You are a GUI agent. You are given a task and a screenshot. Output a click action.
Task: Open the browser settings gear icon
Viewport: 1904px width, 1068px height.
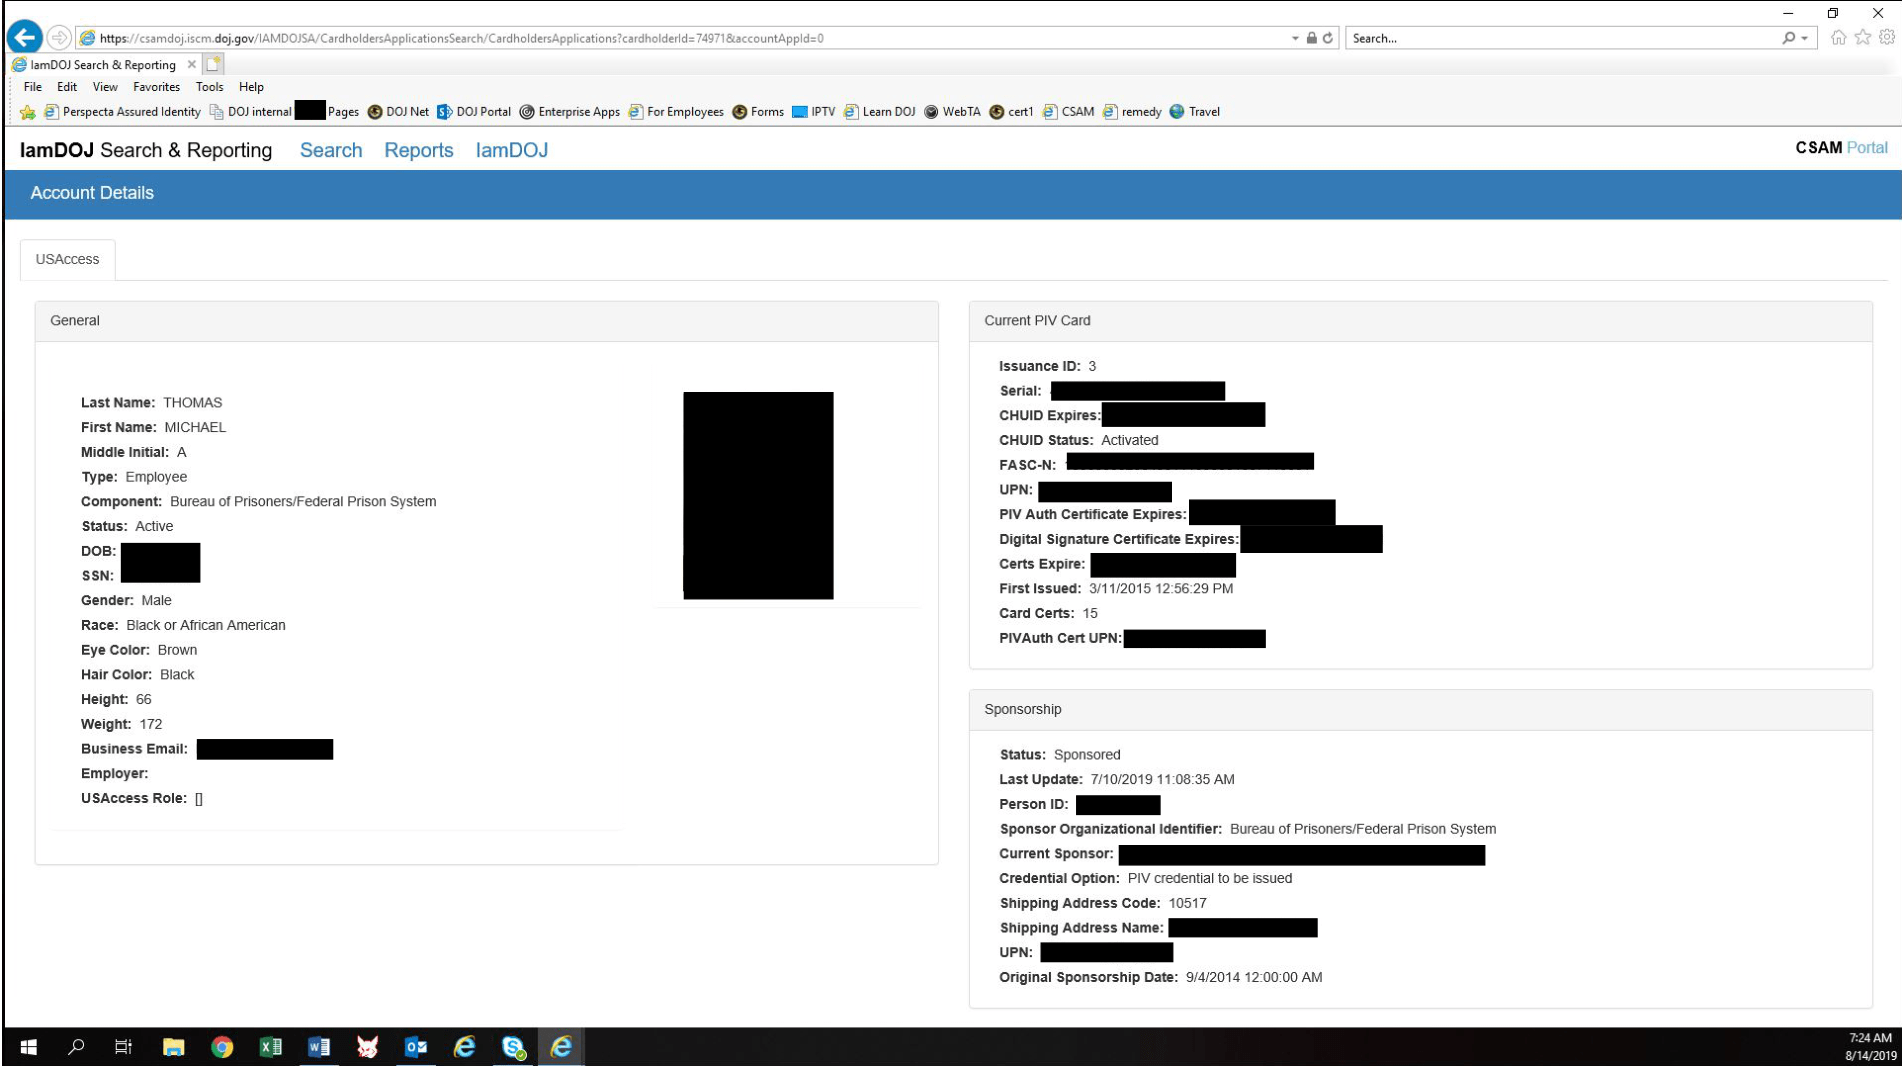pyautogui.click(x=1886, y=38)
